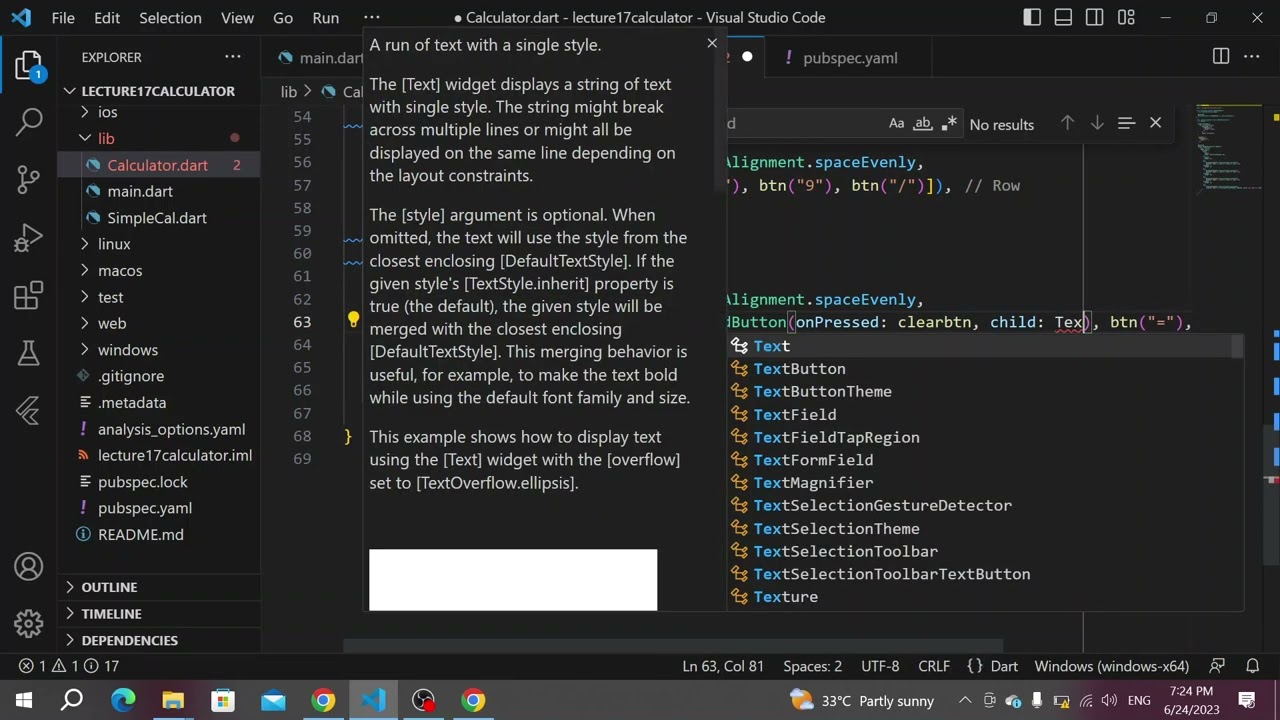Toggle the secondary side bar

[1095, 18]
